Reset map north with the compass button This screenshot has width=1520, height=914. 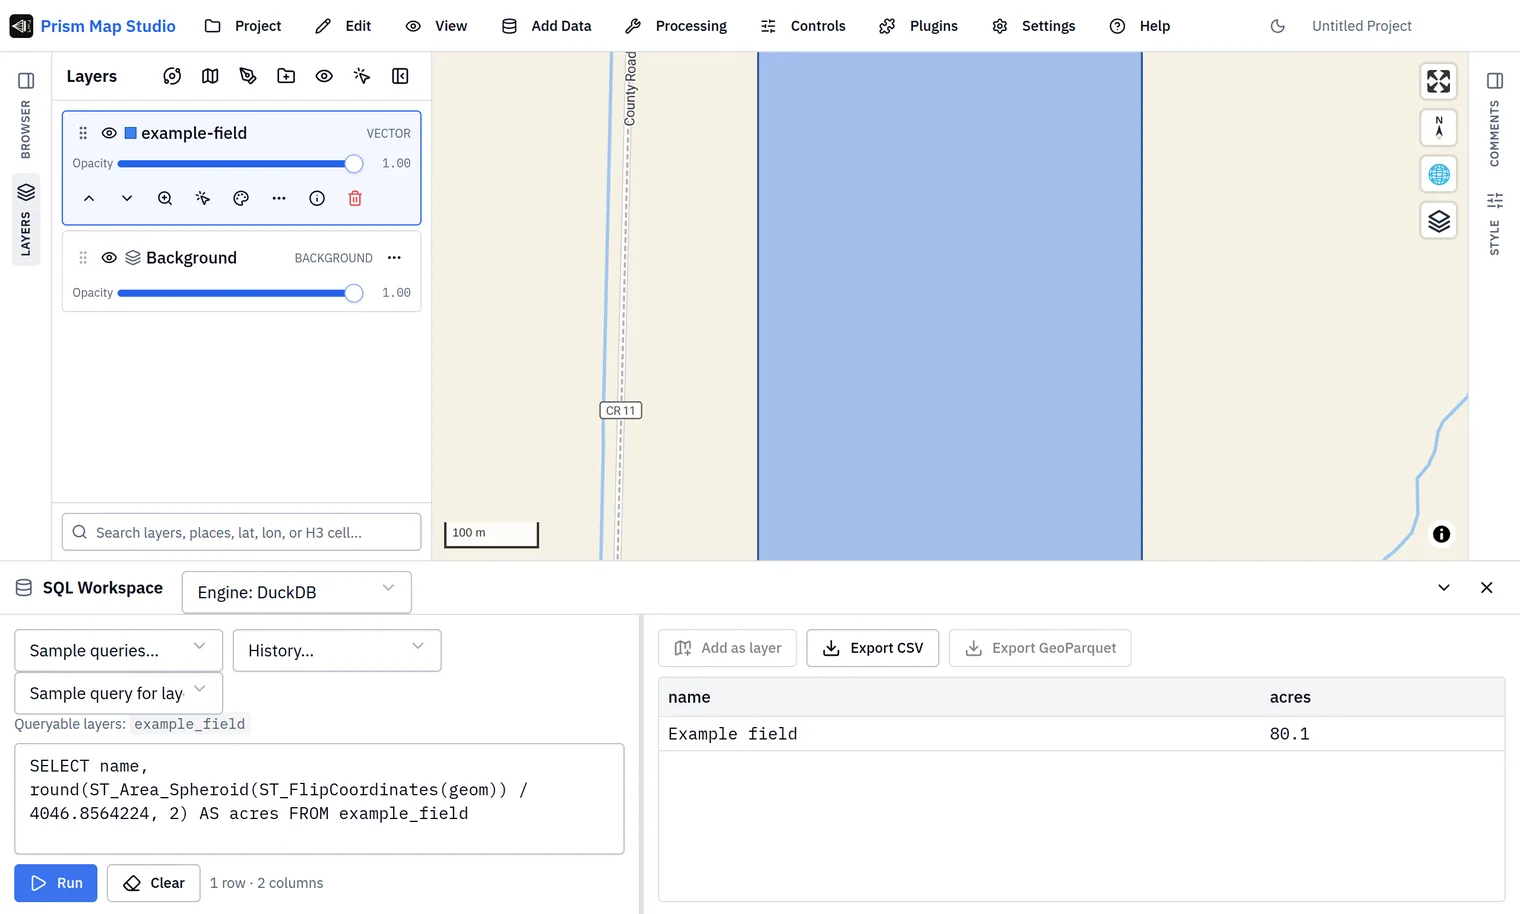point(1439,127)
